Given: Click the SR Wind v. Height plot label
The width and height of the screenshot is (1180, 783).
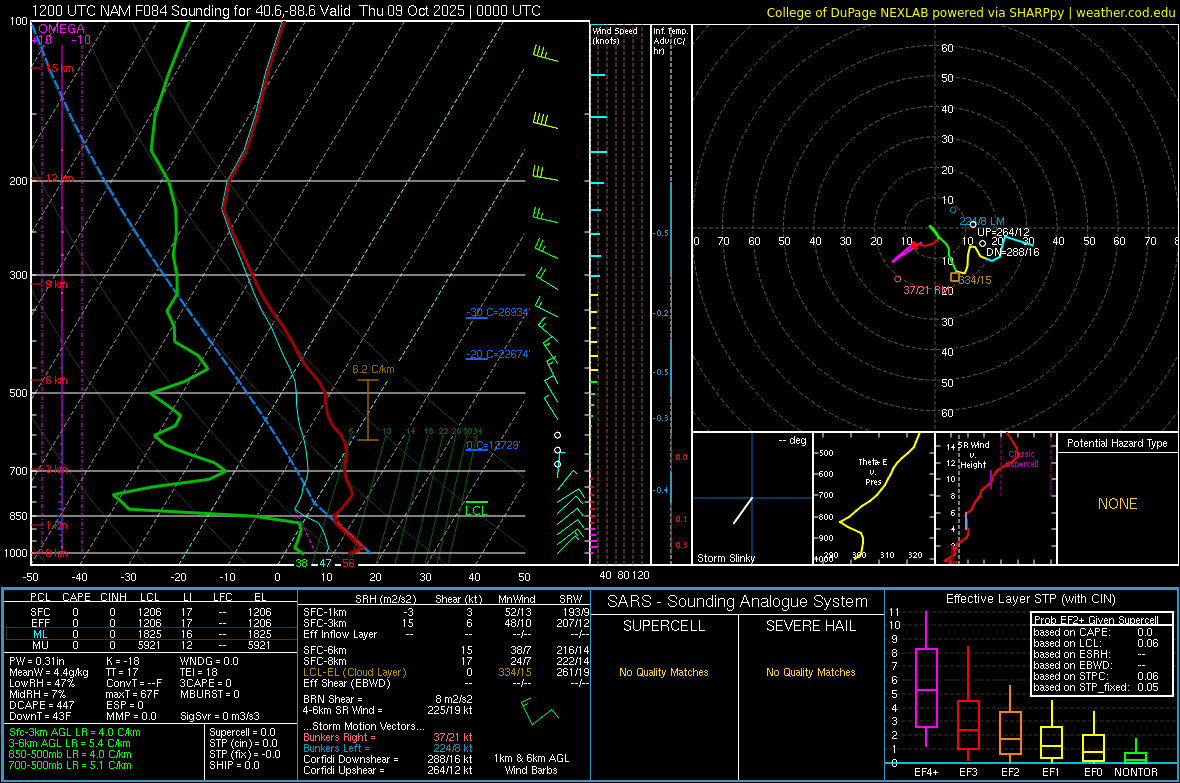Looking at the screenshot, I should [x=973, y=455].
